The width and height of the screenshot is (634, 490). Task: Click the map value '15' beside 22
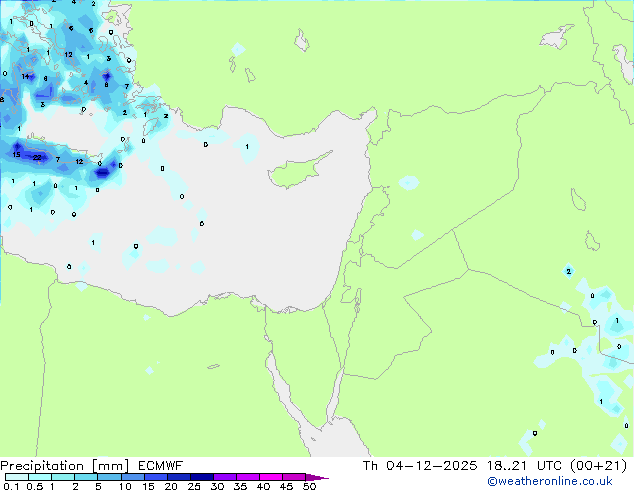(16, 154)
